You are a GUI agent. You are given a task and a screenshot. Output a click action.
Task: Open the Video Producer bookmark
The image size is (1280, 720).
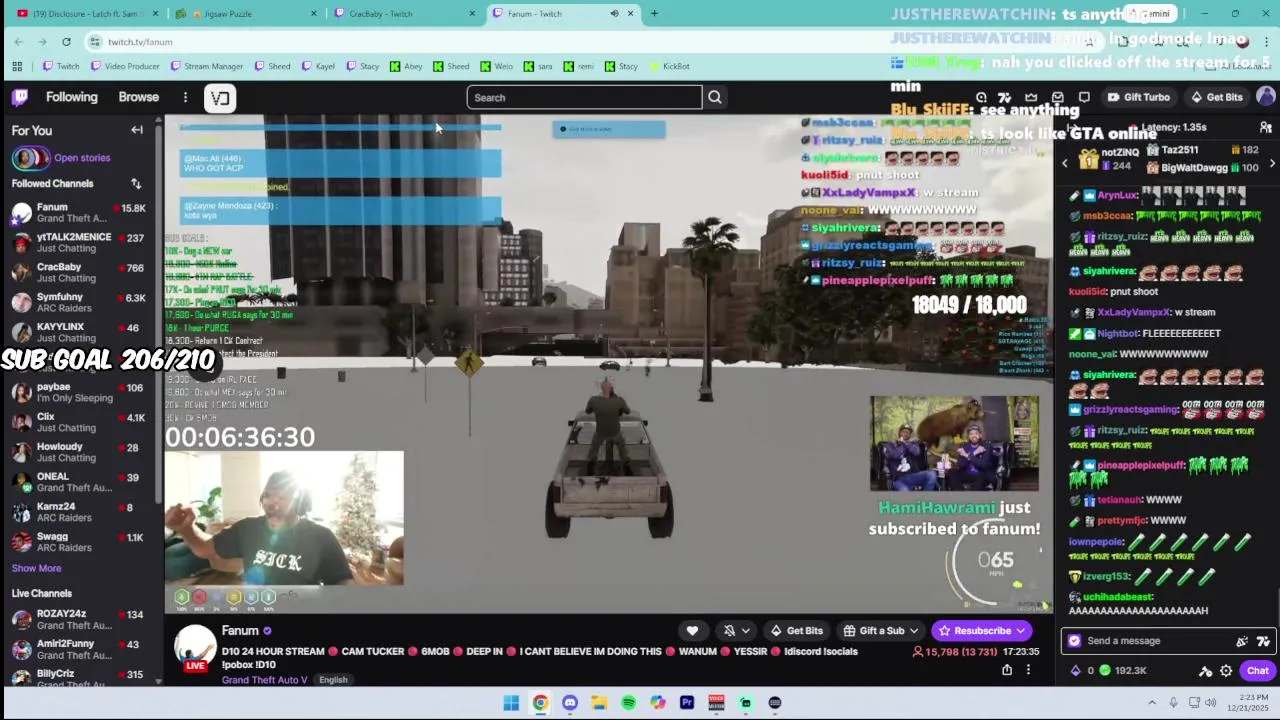click(x=125, y=66)
